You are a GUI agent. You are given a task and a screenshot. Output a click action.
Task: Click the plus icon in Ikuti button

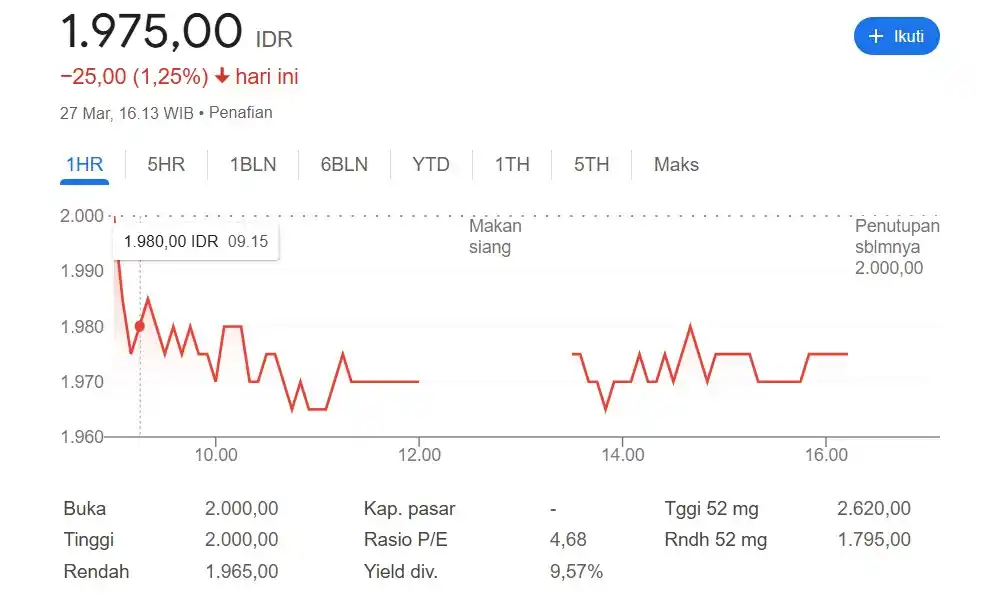(x=876, y=37)
